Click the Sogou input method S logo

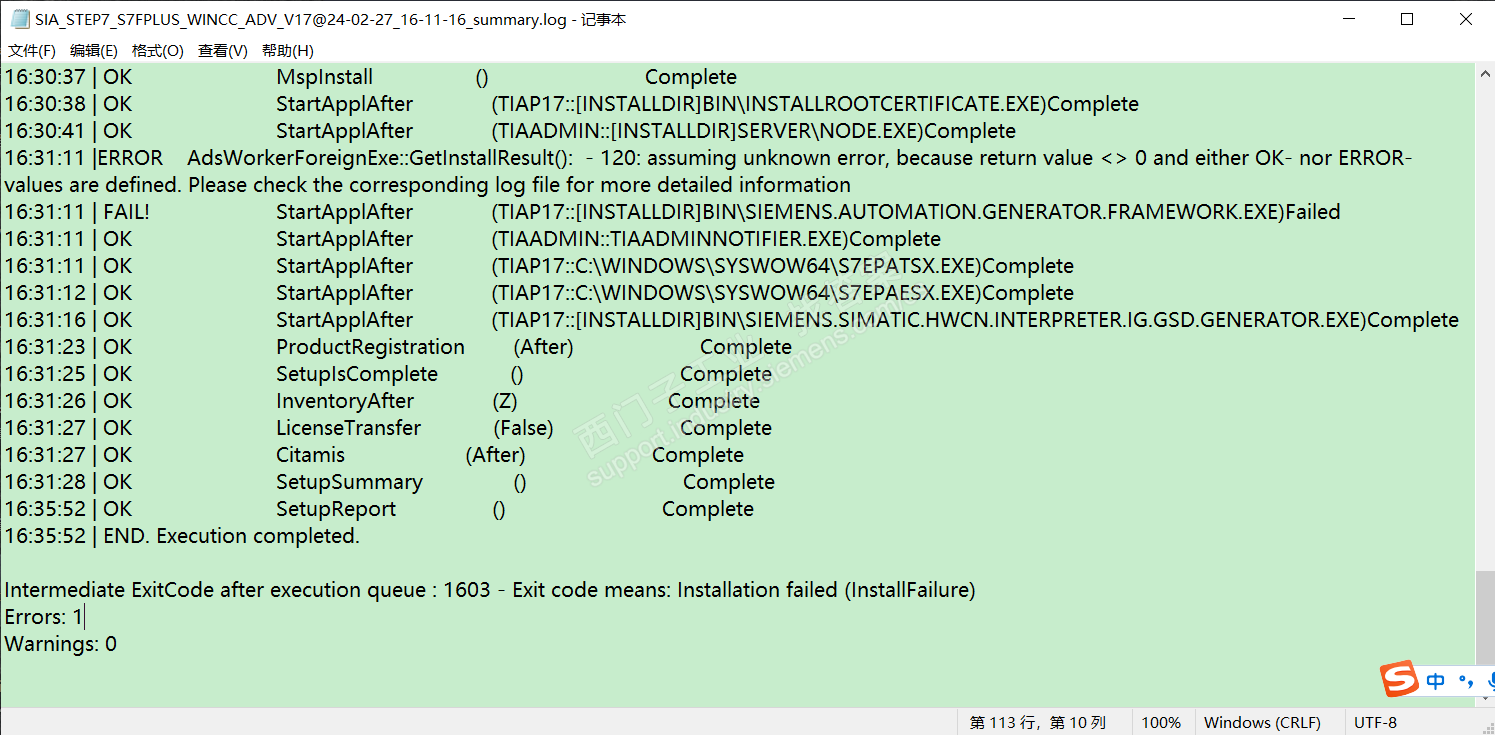[1400, 679]
